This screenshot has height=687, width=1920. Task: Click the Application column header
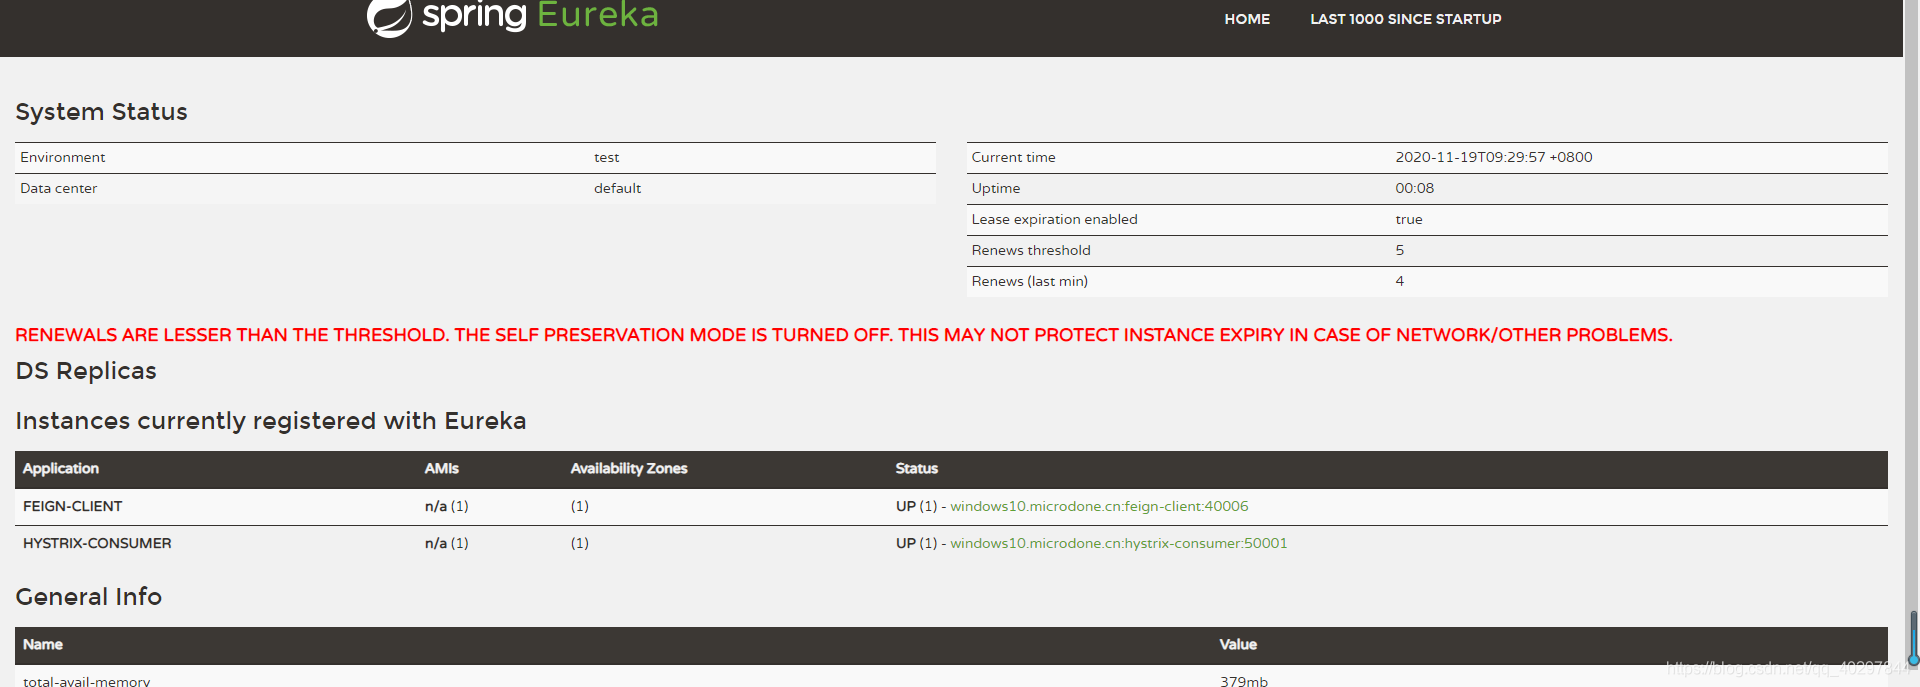pos(61,468)
